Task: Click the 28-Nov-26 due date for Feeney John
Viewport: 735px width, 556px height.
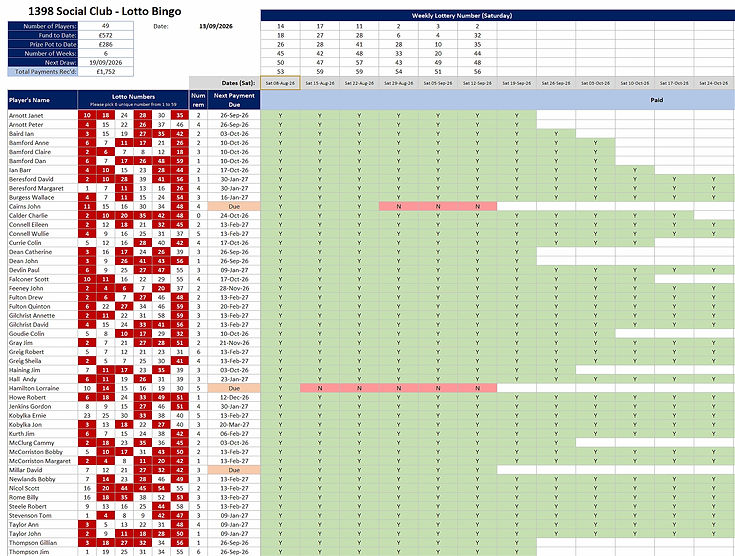Action: pyautogui.click(x=234, y=288)
